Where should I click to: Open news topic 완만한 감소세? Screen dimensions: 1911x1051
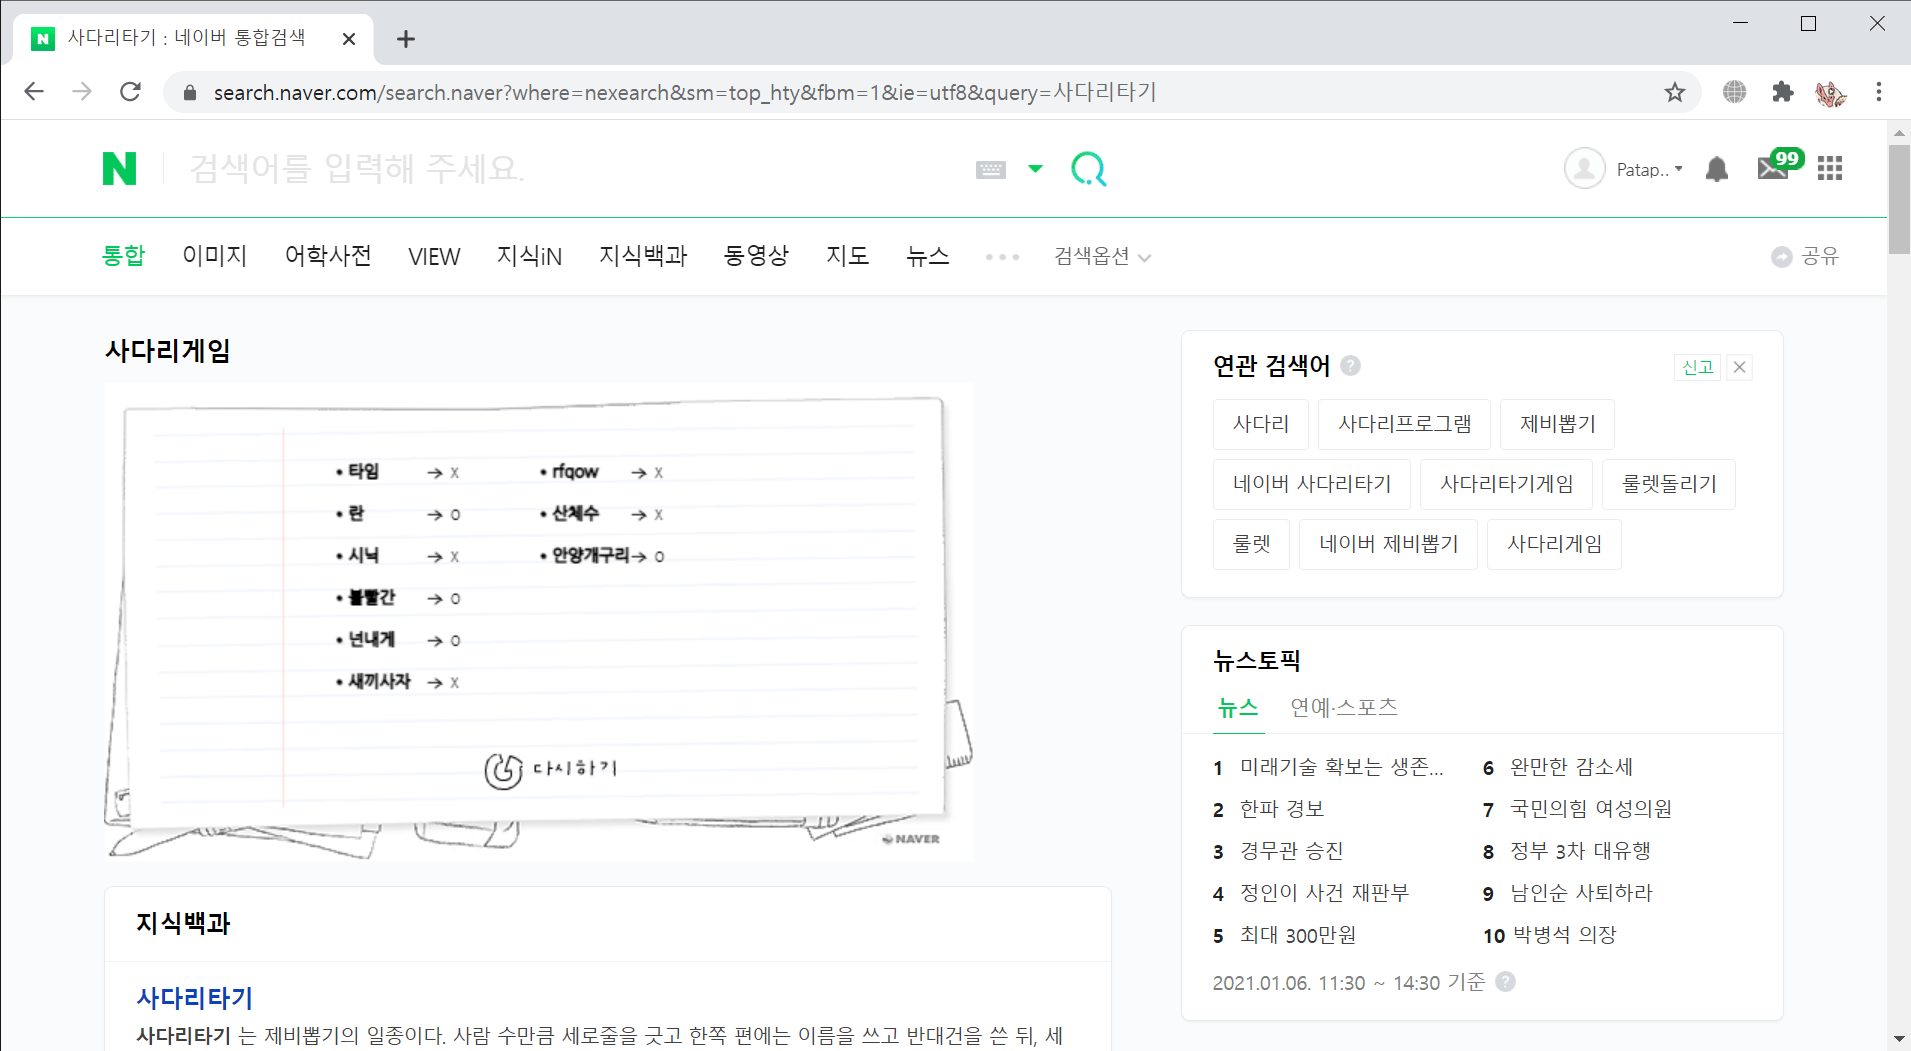point(1570,767)
